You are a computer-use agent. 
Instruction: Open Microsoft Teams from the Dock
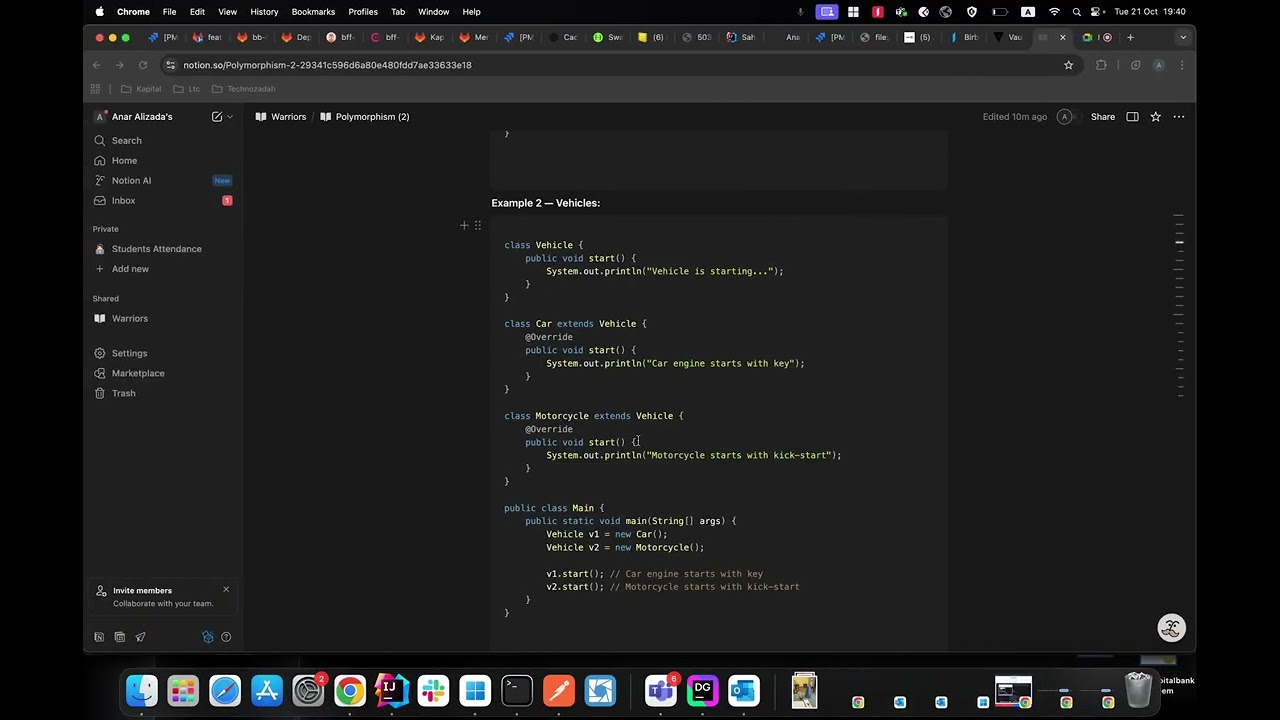pyautogui.click(x=660, y=691)
